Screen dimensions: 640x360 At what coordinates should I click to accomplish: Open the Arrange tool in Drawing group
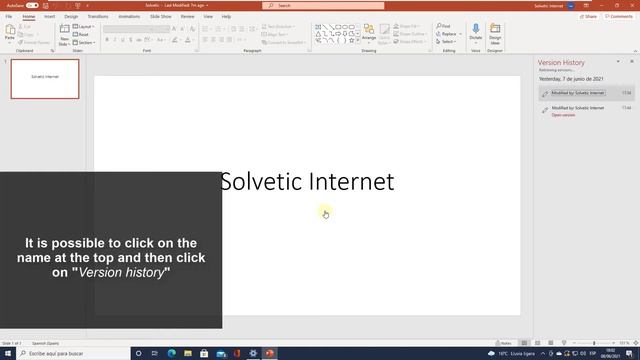pyautogui.click(x=369, y=33)
